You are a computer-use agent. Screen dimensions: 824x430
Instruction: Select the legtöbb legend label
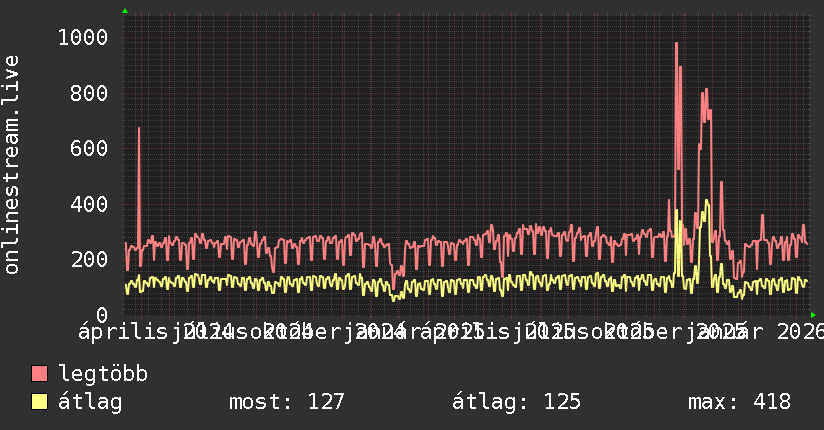click(103, 374)
